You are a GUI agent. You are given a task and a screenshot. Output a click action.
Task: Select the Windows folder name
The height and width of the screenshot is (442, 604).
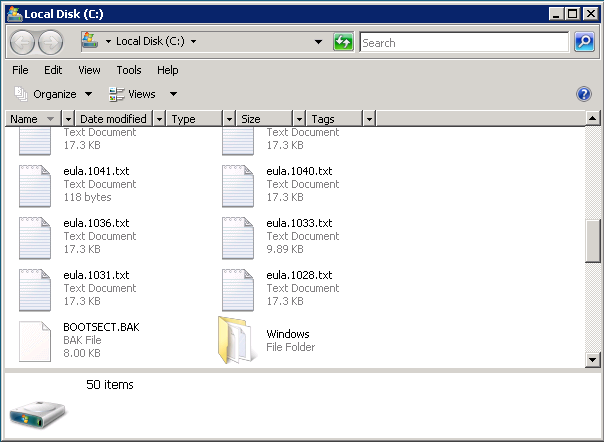click(288, 334)
